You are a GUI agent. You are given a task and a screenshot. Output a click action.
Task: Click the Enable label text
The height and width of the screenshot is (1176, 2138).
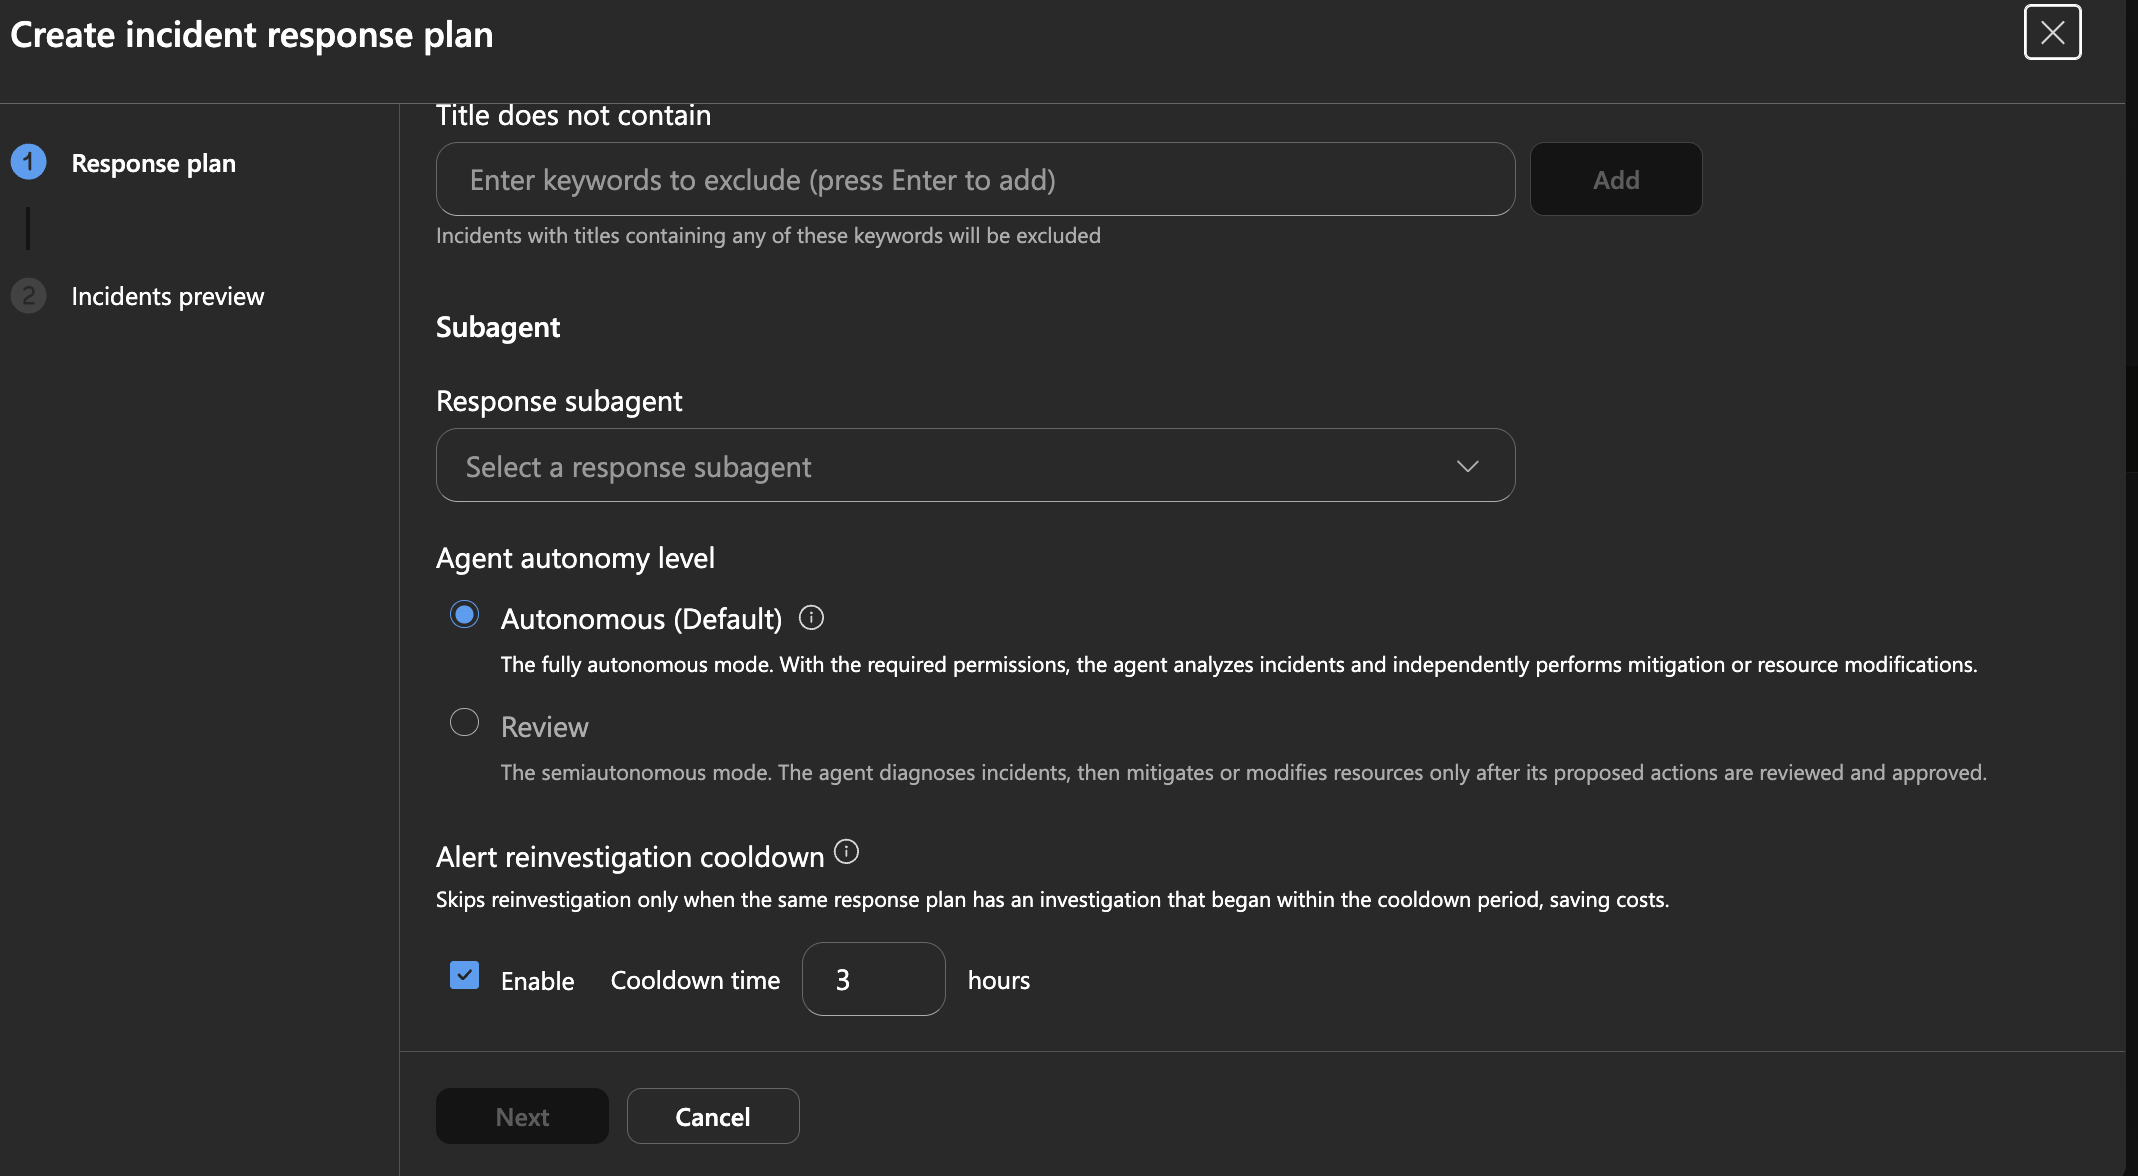[537, 981]
